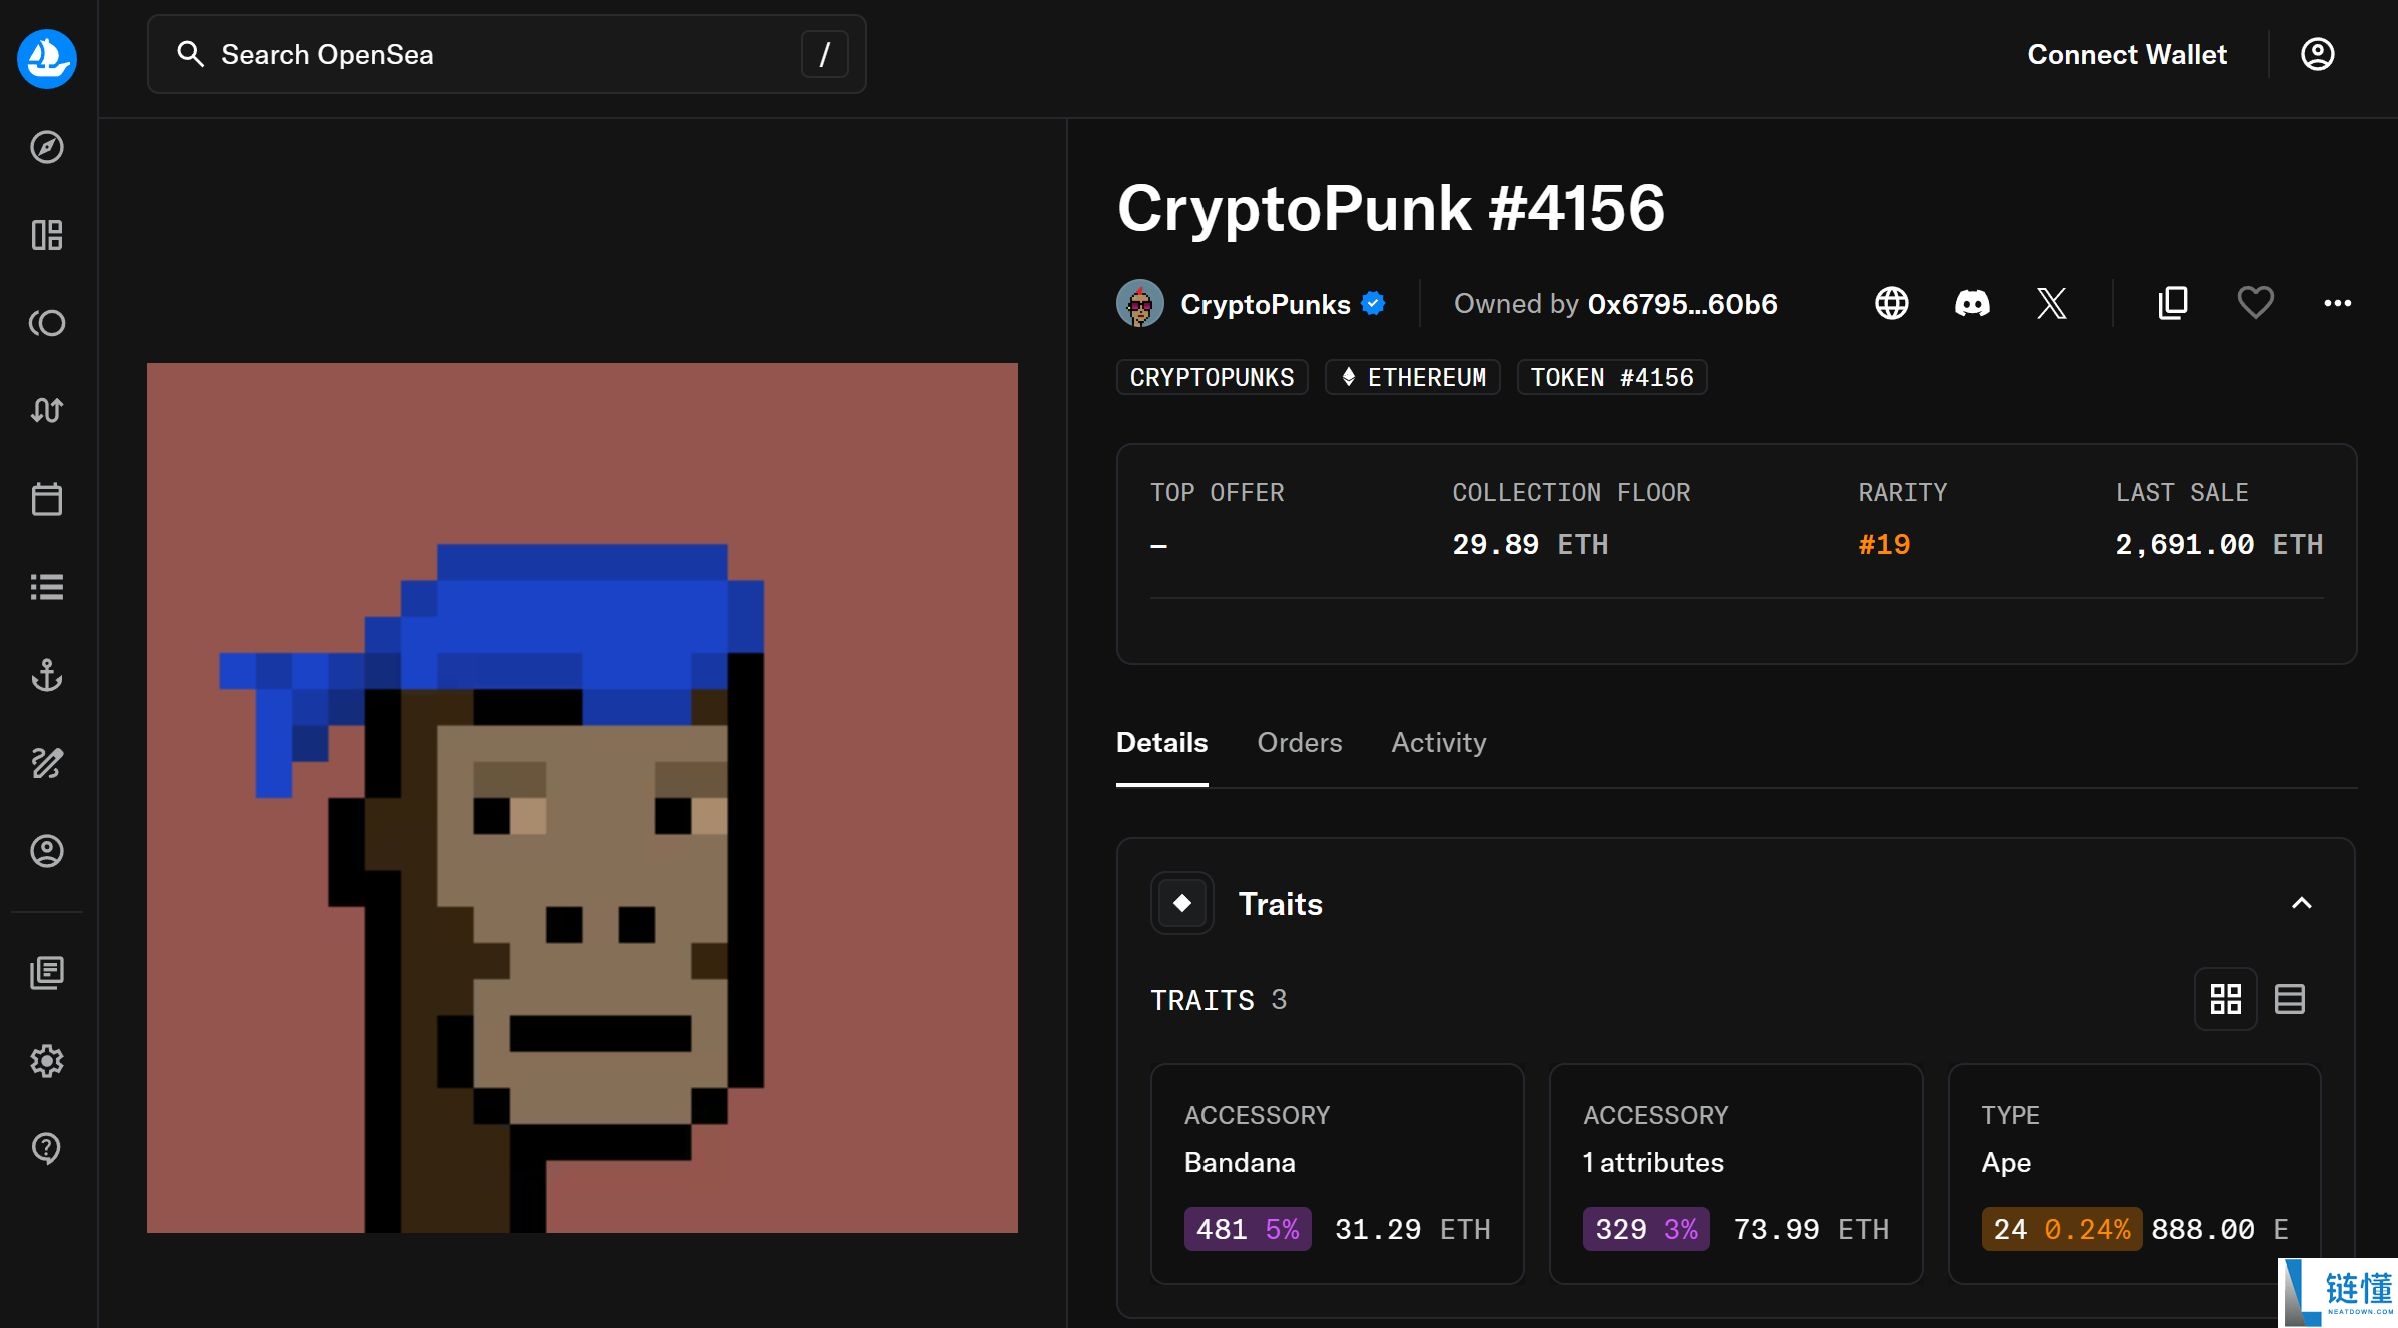Open the Studio pencil icon in sidebar
The image size is (2398, 1328).
click(x=47, y=763)
